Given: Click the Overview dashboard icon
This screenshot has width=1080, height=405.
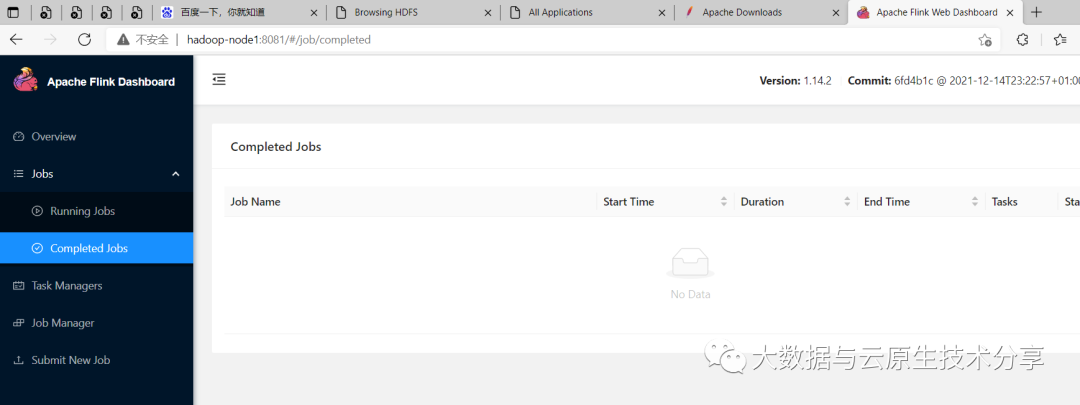Looking at the screenshot, I should coord(19,136).
